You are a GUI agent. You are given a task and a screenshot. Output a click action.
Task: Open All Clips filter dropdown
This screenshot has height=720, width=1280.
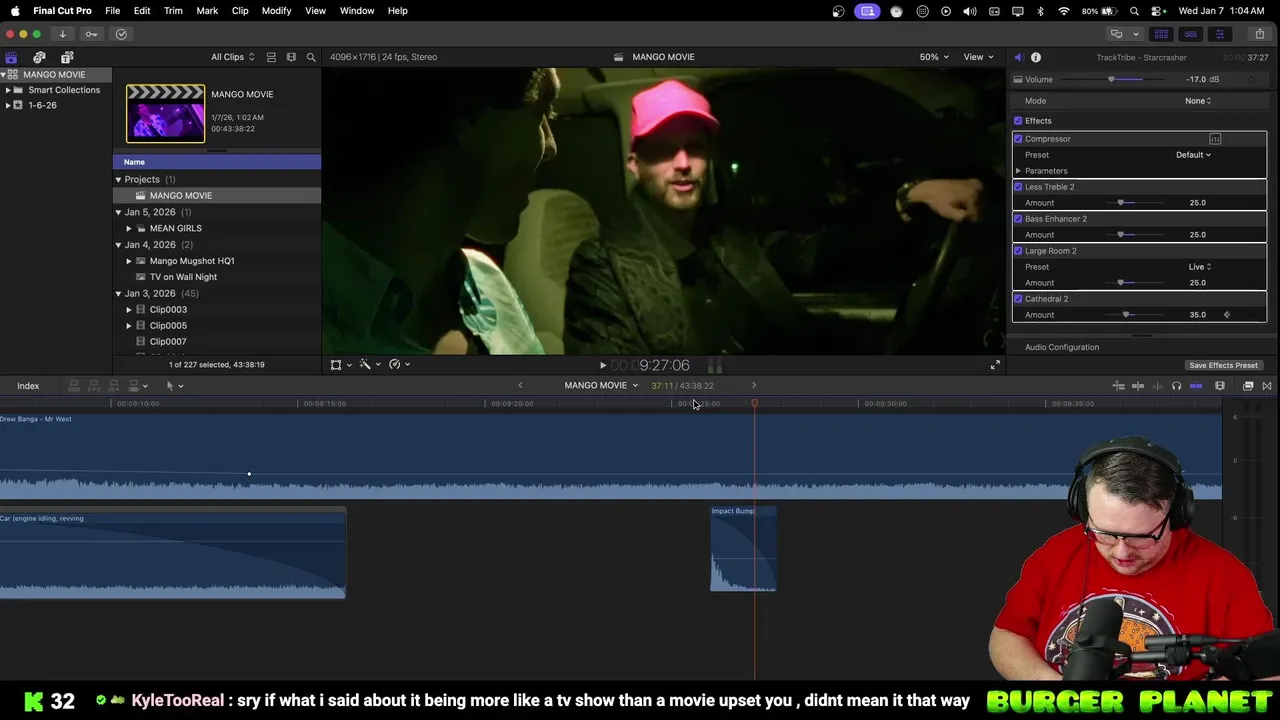[232, 57]
